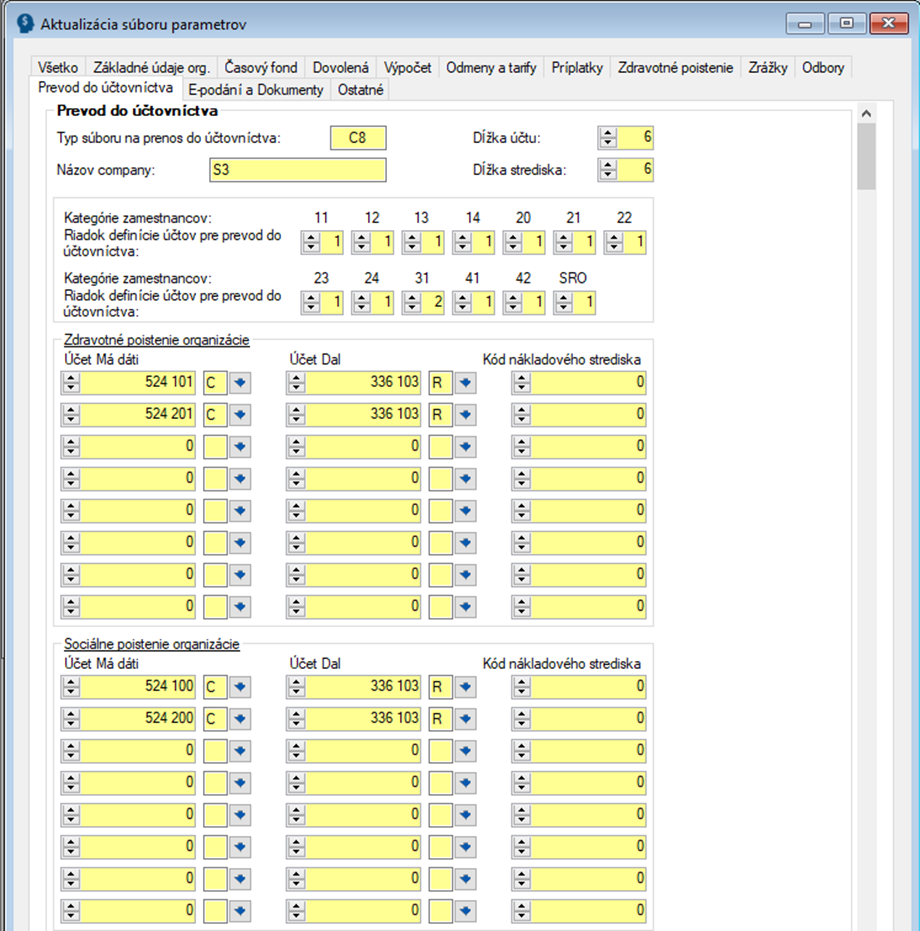Open the E-podání a Dokumenty tab
Screen dimensions: 920x931
tap(256, 90)
